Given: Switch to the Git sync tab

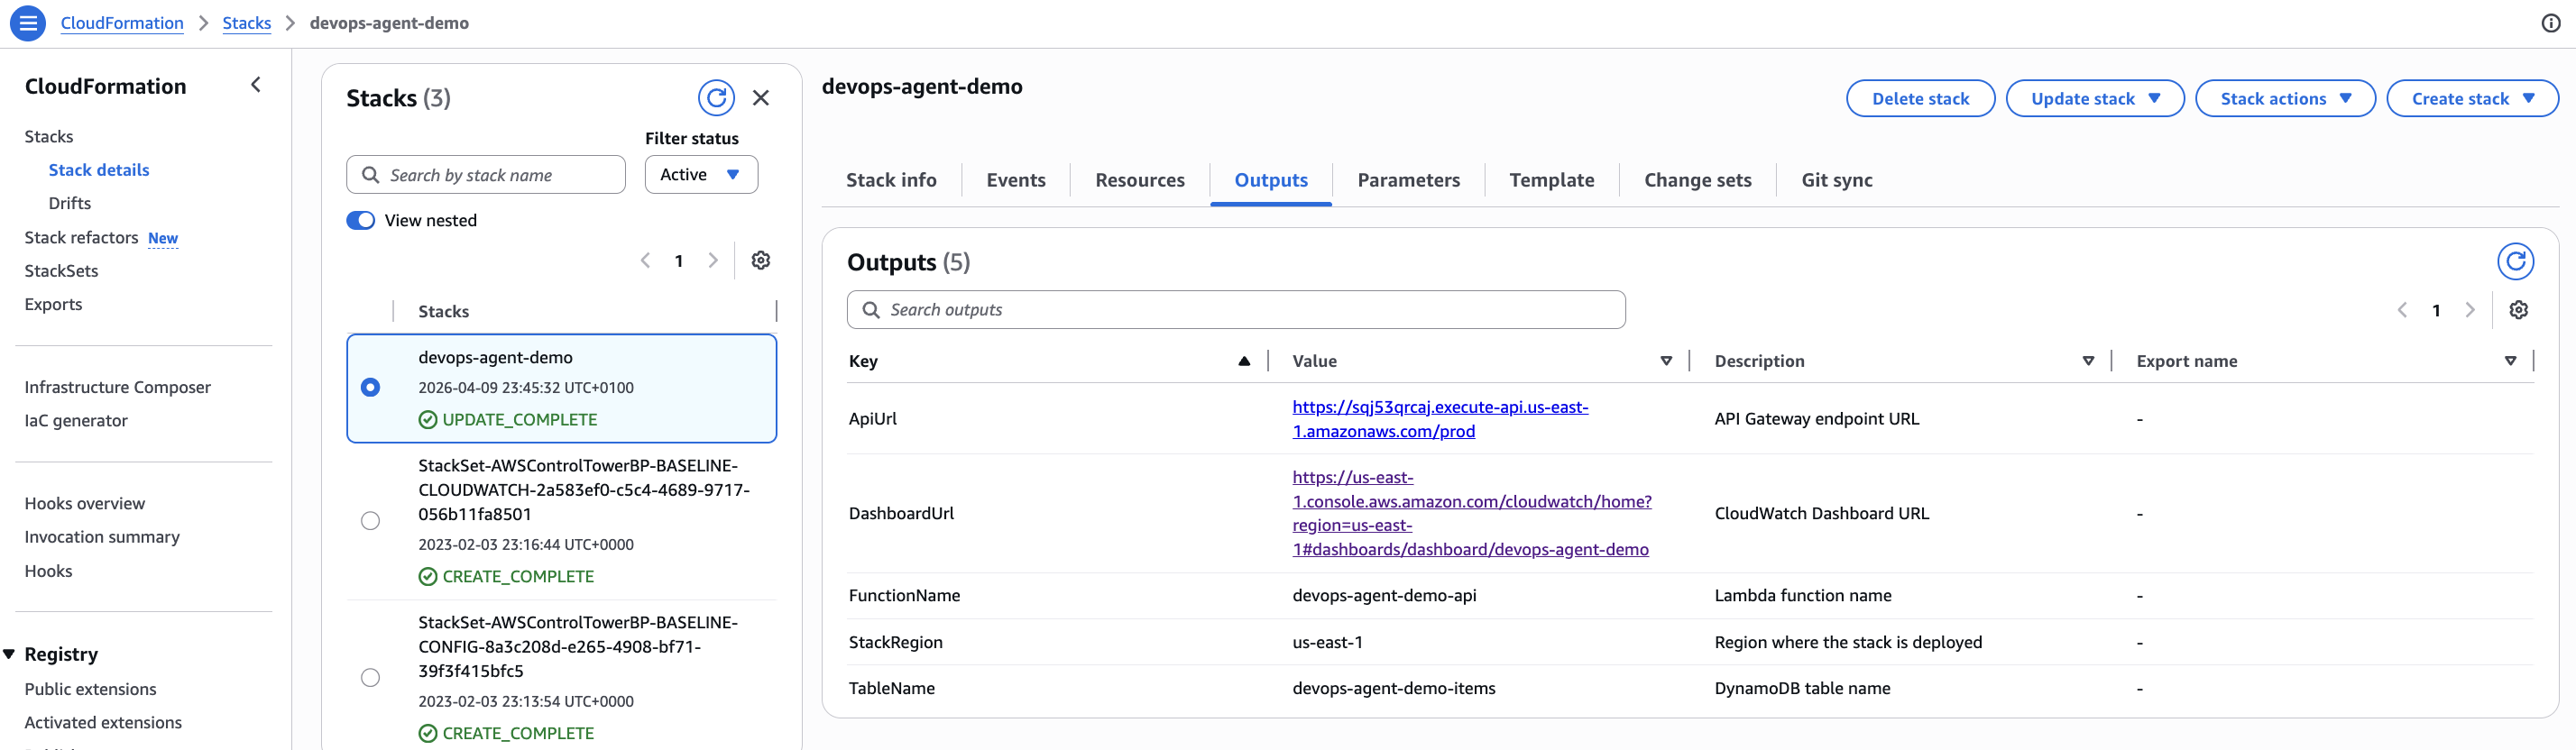Looking at the screenshot, I should point(1836,180).
